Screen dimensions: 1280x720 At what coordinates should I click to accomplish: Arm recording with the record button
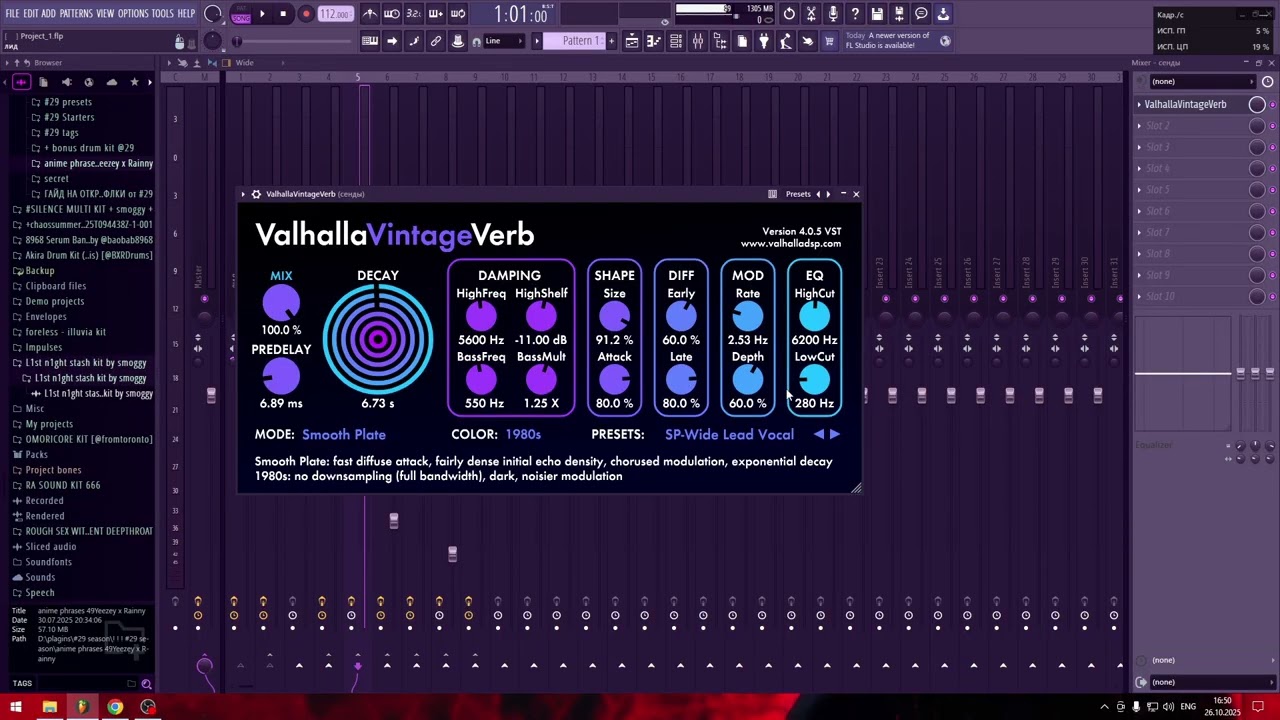tap(306, 14)
